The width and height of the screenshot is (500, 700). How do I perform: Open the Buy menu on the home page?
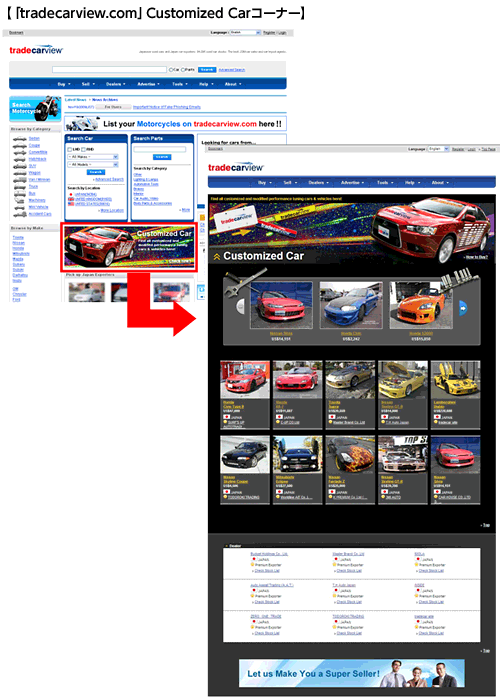63,84
